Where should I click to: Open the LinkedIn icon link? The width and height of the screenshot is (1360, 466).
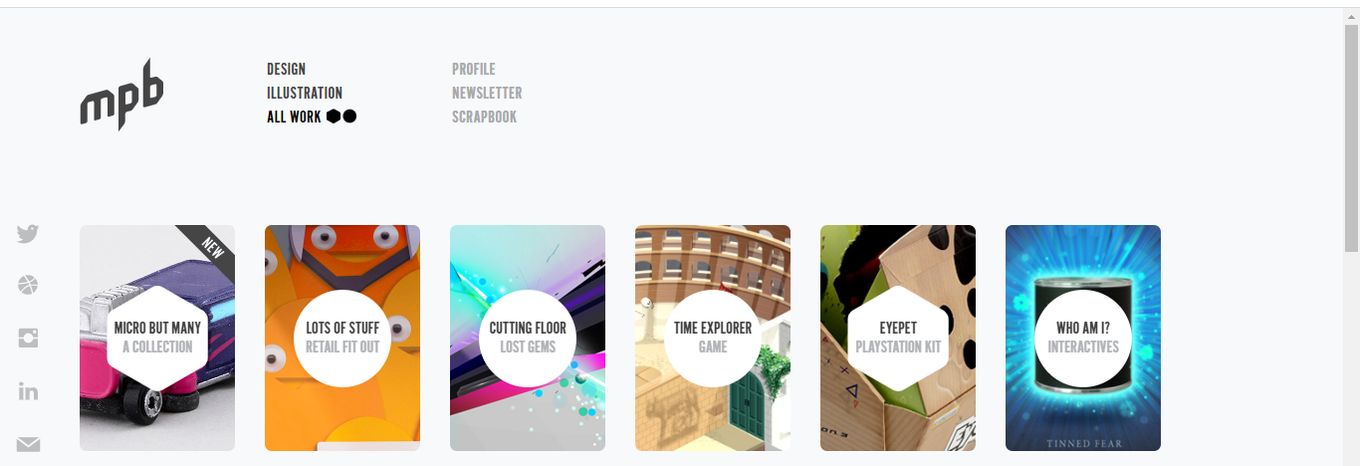click(x=28, y=391)
